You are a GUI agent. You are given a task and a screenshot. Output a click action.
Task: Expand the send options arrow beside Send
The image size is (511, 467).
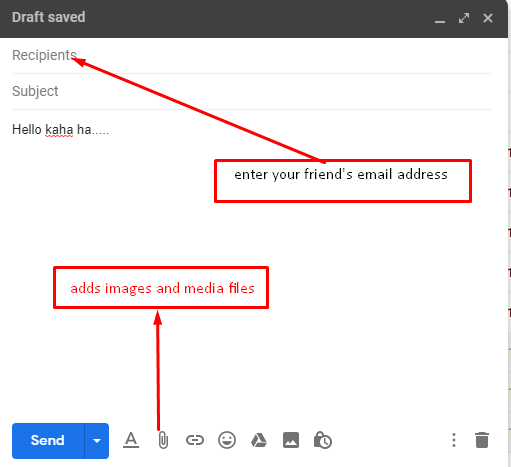[97, 441]
